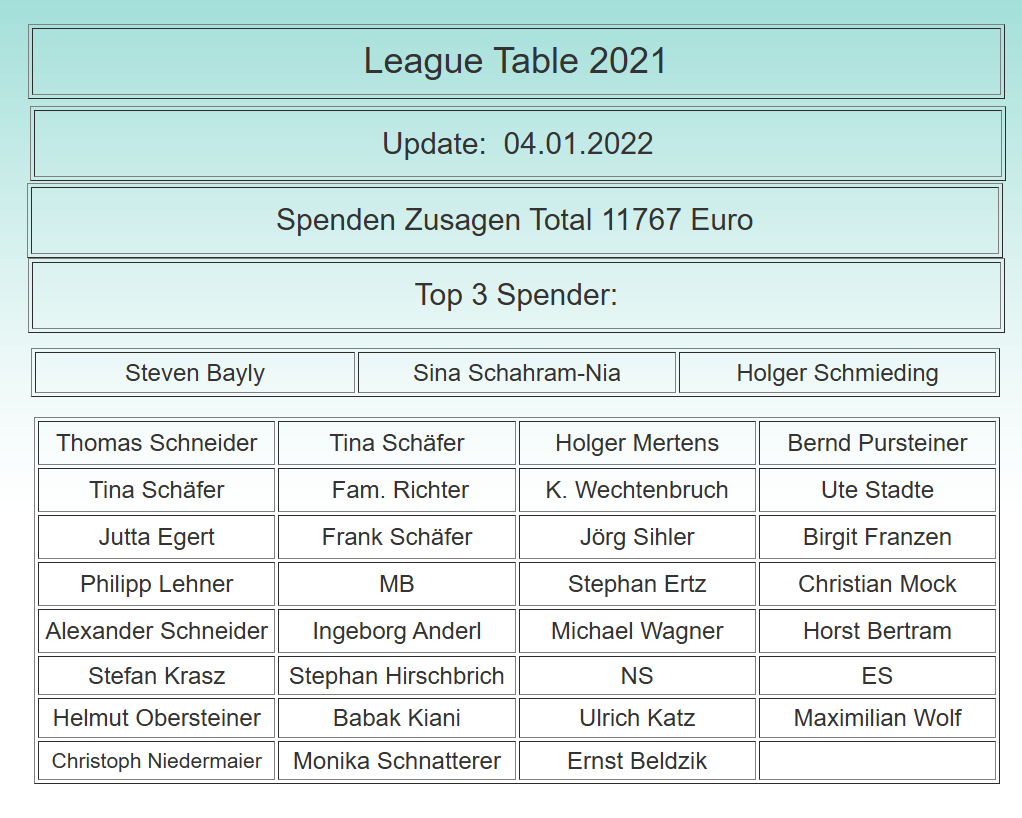Select Bernd Pursteiner entry
1022x818 pixels.
pyautogui.click(x=877, y=443)
